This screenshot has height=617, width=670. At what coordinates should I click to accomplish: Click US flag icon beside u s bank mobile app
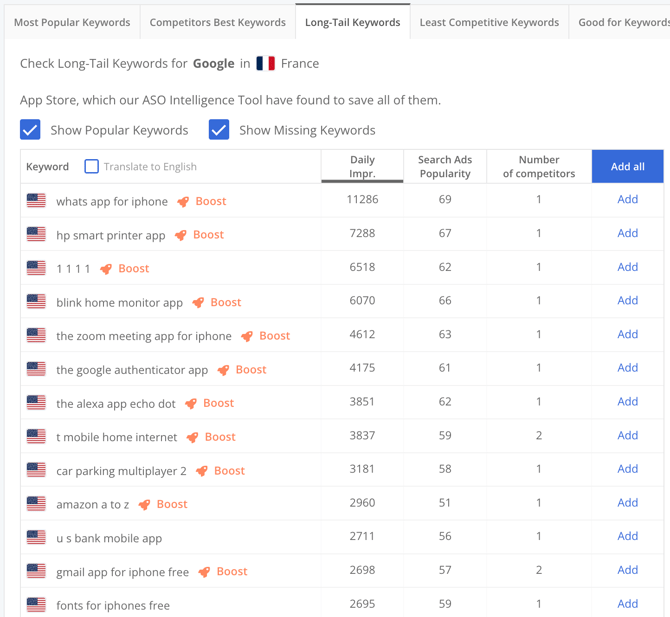pyautogui.click(x=36, y=538)
